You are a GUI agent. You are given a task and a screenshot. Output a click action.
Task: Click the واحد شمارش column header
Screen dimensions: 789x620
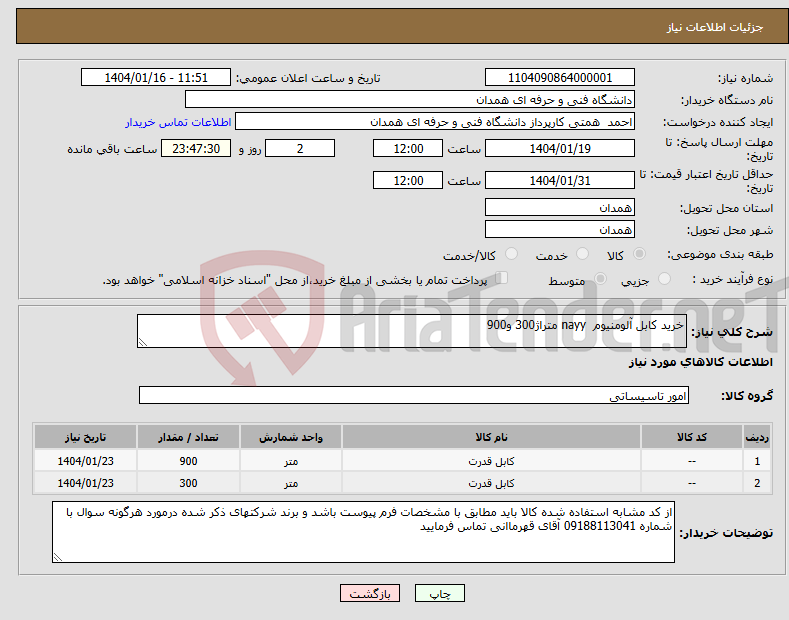[x=291, y=437]
